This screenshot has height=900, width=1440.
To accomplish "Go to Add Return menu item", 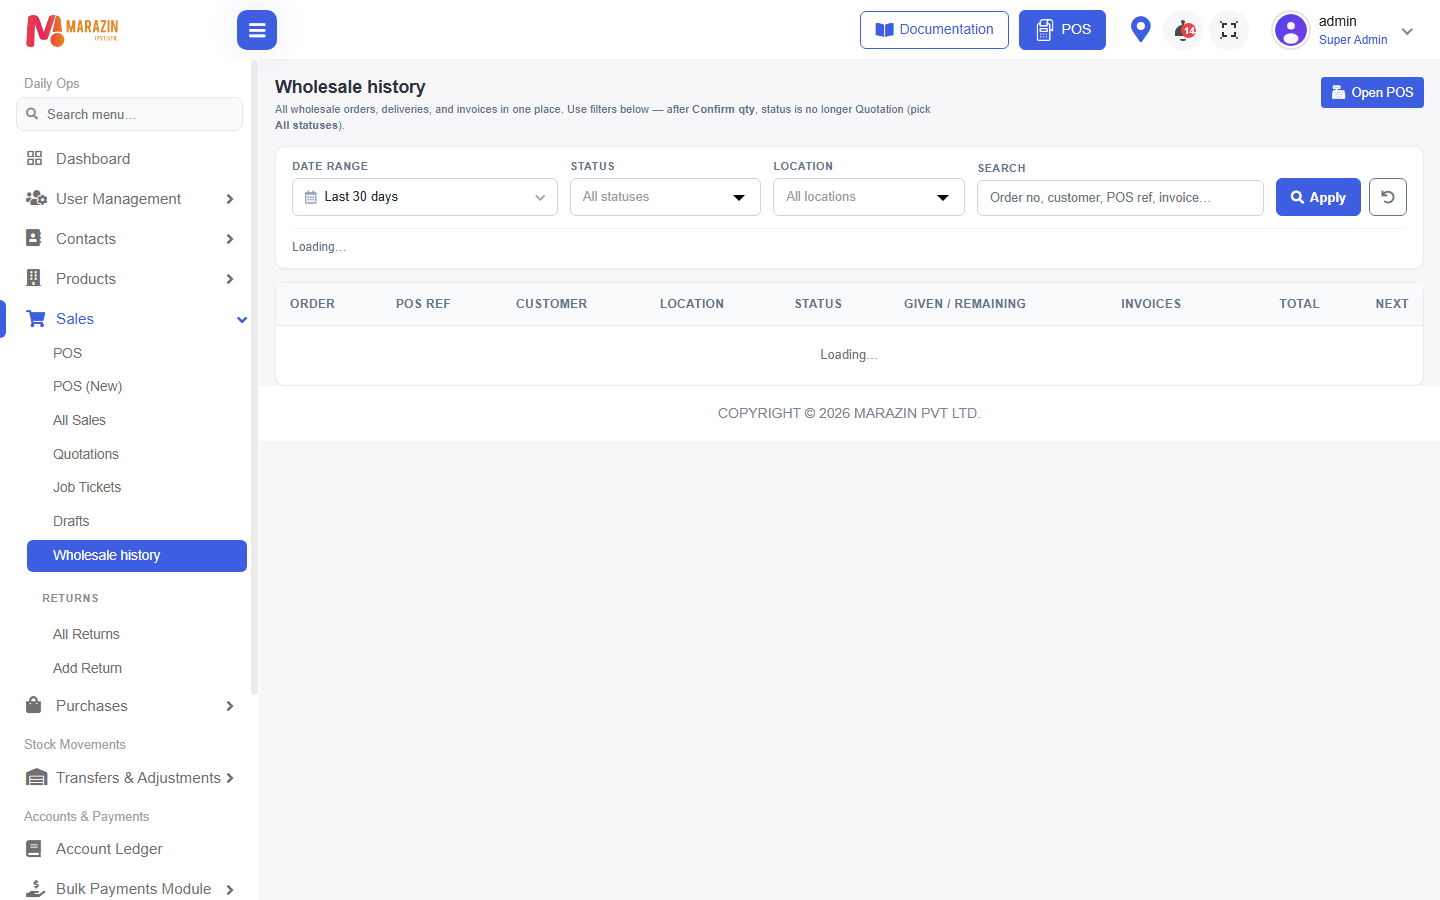I will pos(88,668).
